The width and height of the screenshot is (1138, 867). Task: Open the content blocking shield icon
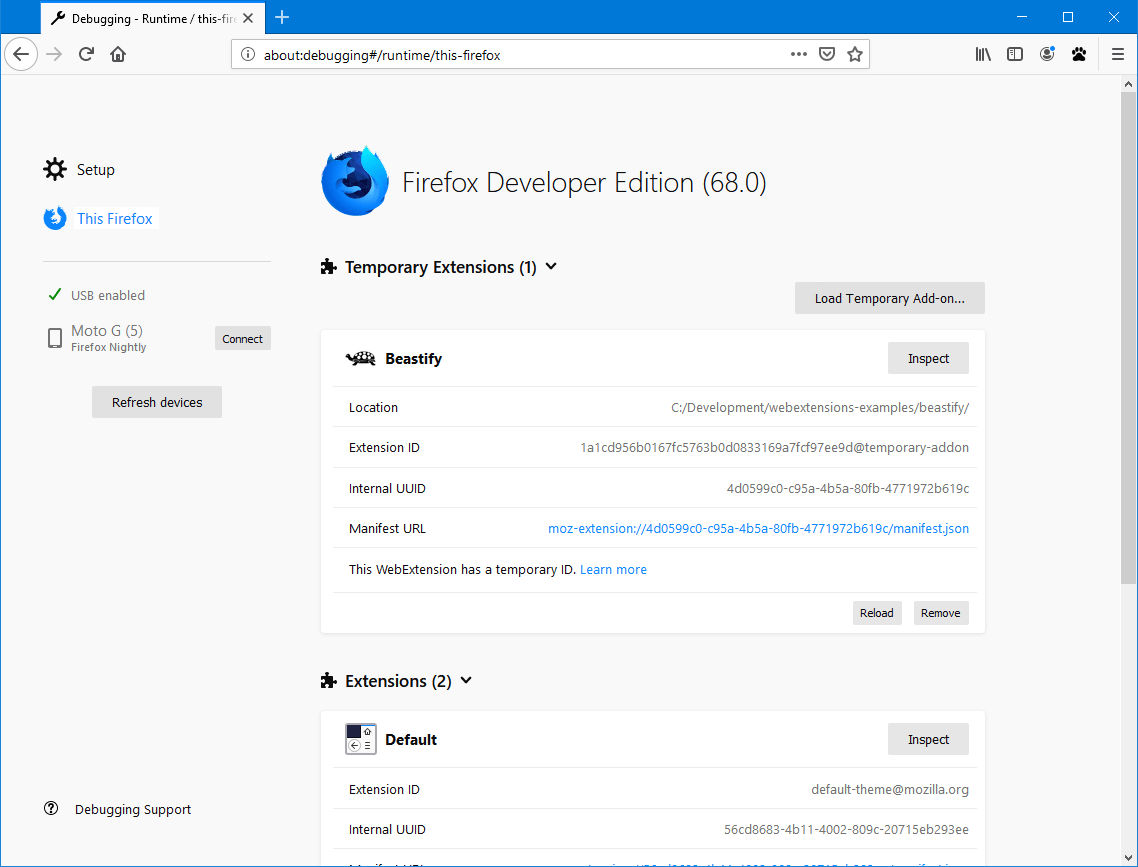click(x=827, y=54)
